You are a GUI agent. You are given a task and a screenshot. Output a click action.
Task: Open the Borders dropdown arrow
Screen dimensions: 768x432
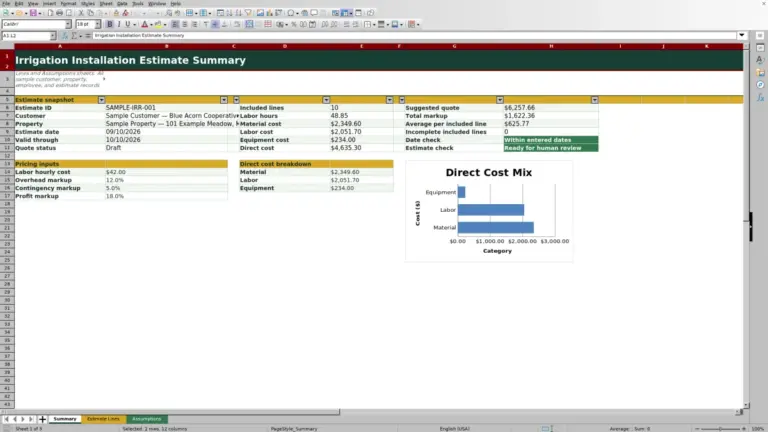point(374,24)
